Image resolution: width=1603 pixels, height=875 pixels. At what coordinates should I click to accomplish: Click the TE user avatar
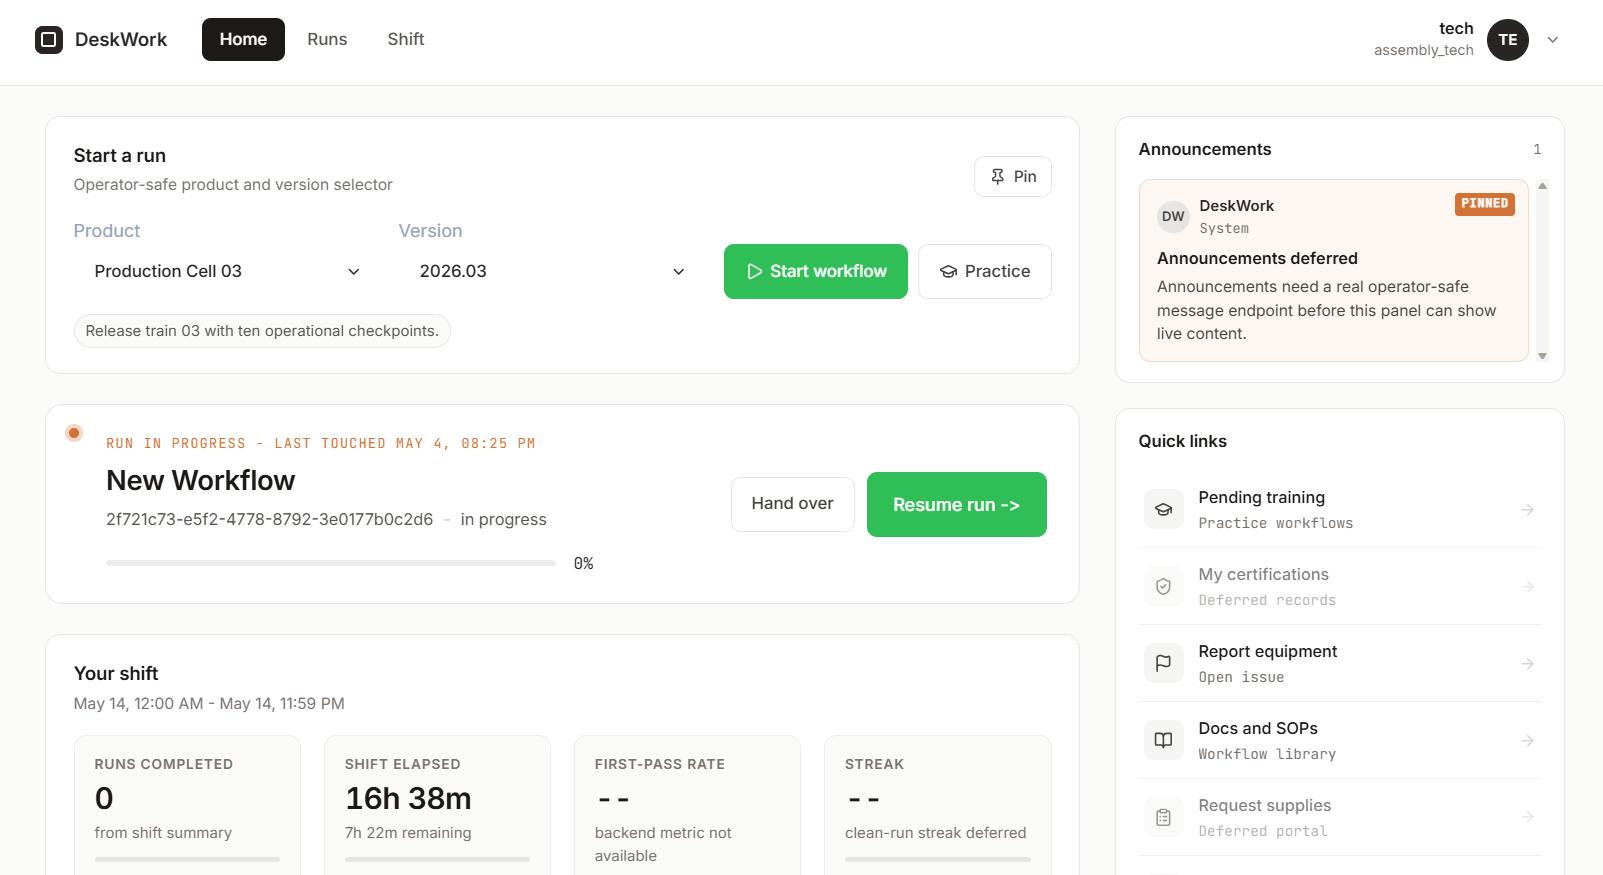[1508, 40]
